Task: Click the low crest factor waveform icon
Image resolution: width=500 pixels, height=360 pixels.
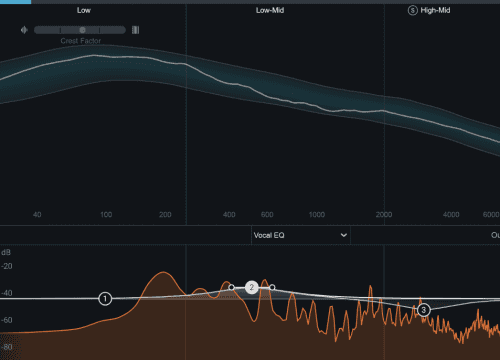Action: coord(24,30)
